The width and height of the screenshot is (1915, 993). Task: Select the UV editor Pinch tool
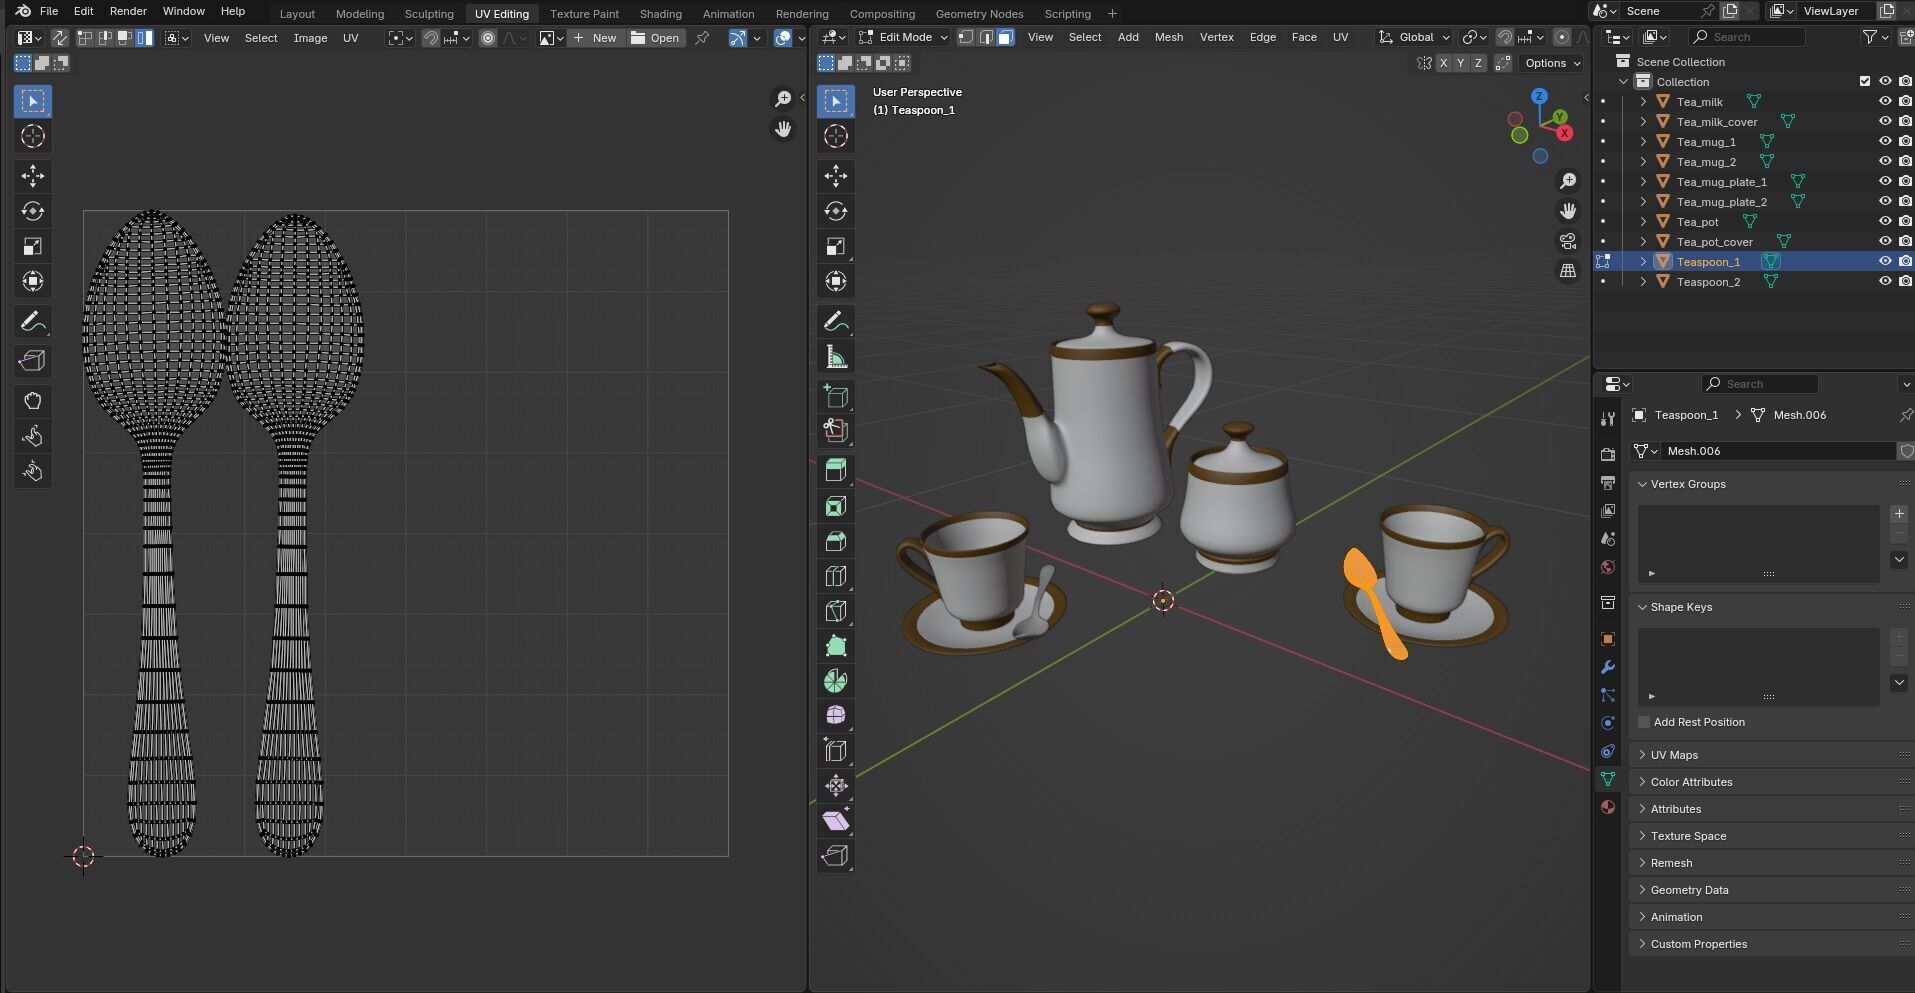(33, 471)
